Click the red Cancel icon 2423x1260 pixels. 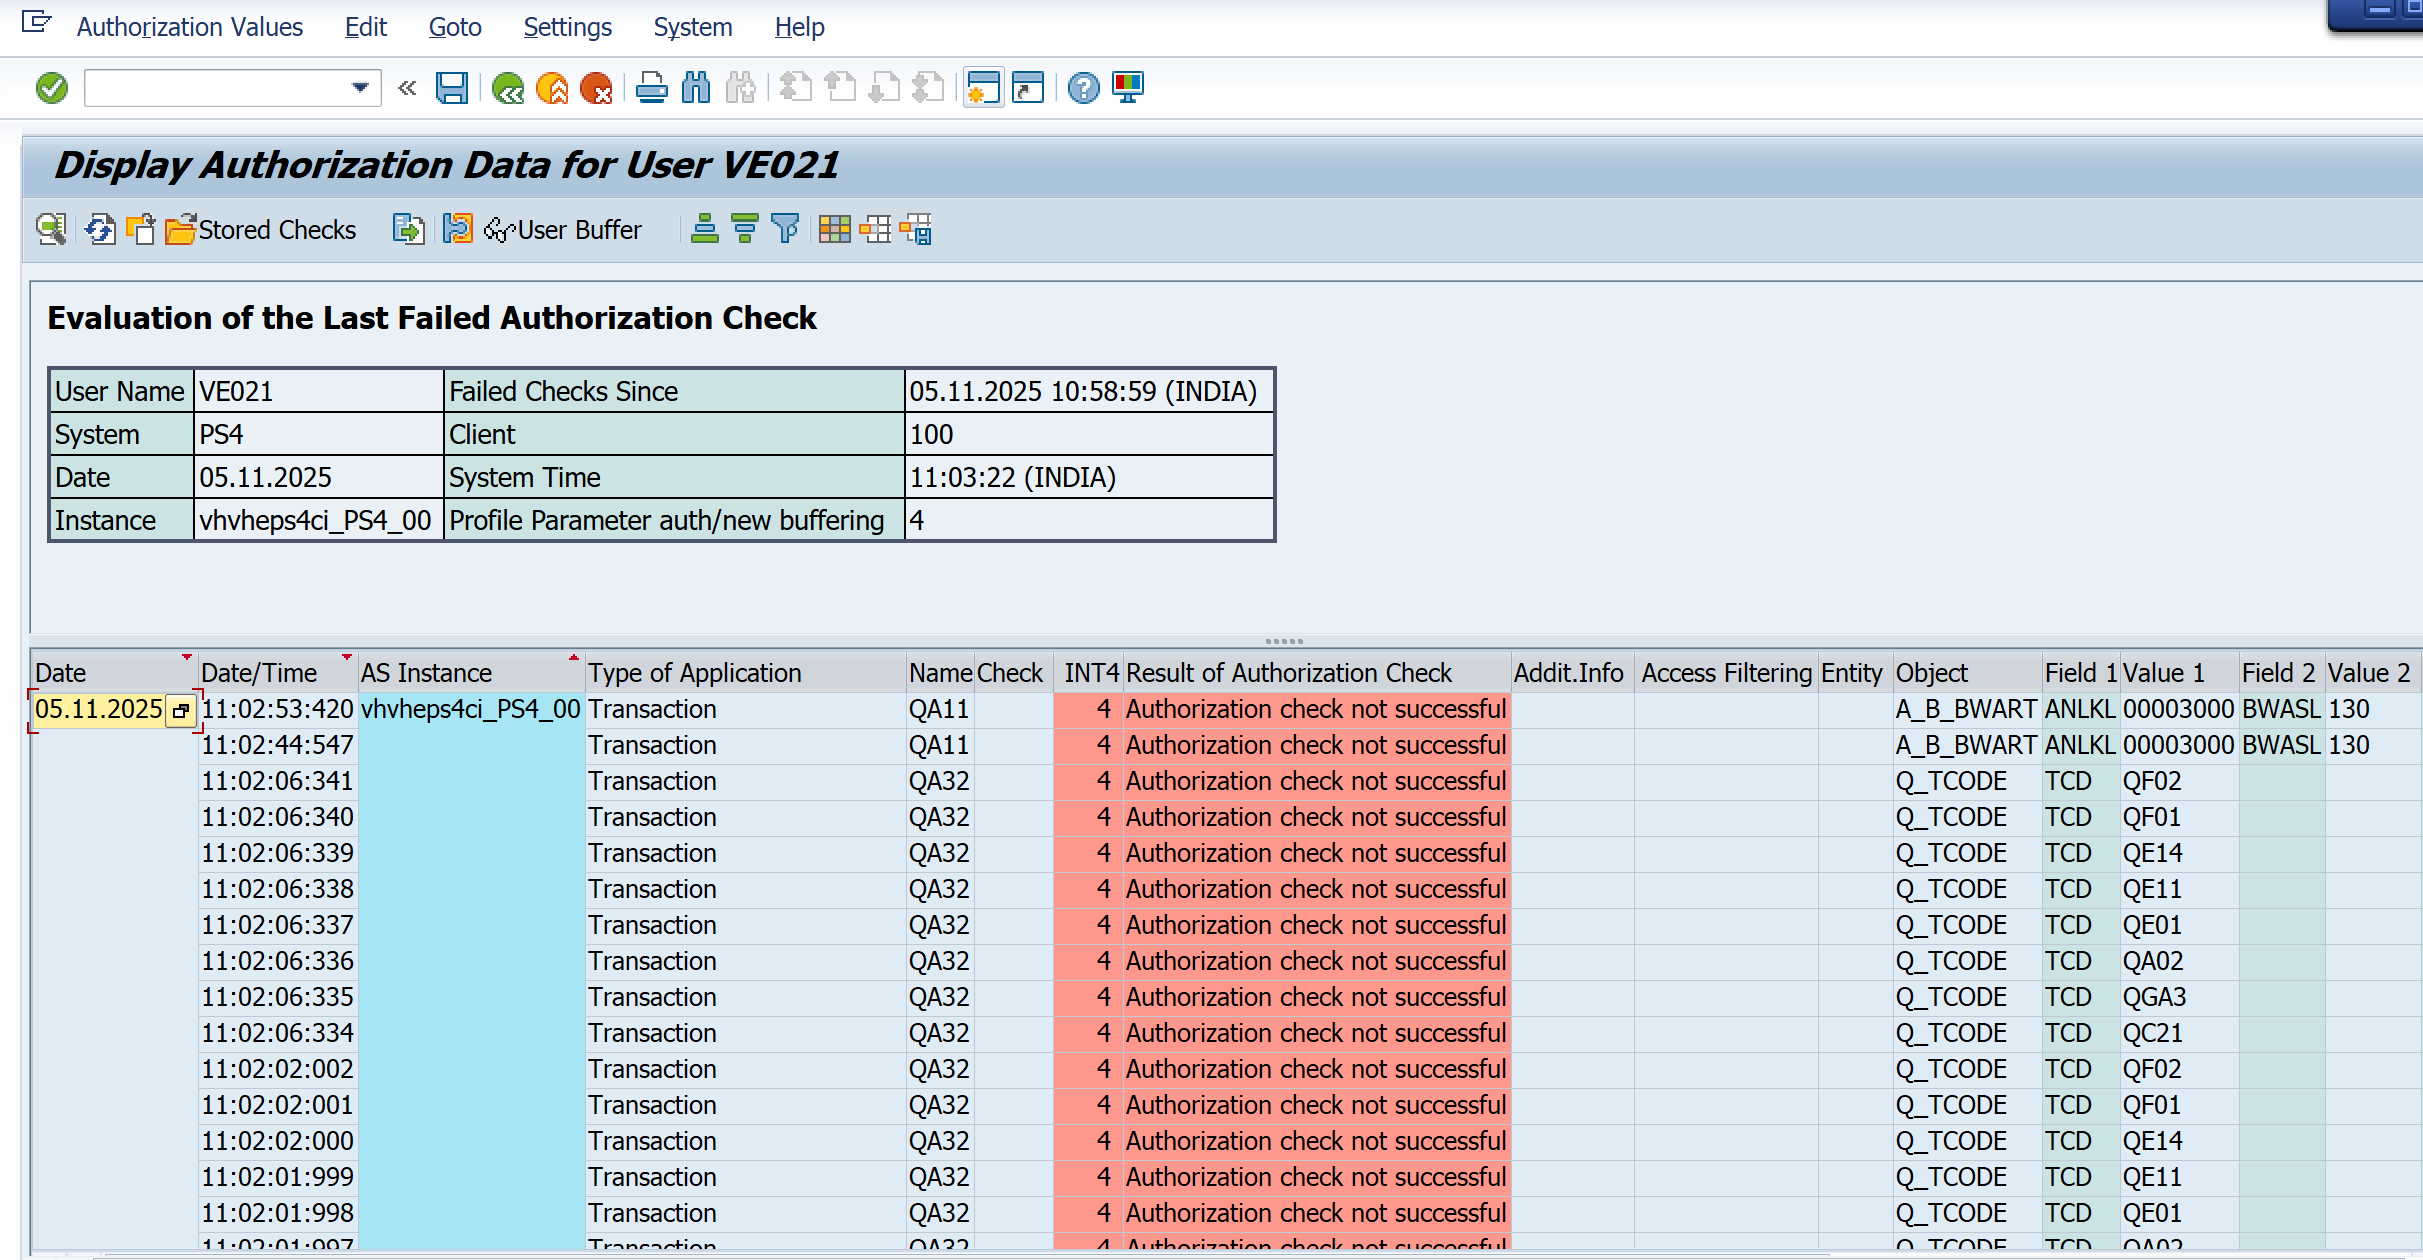click(596, 88)
